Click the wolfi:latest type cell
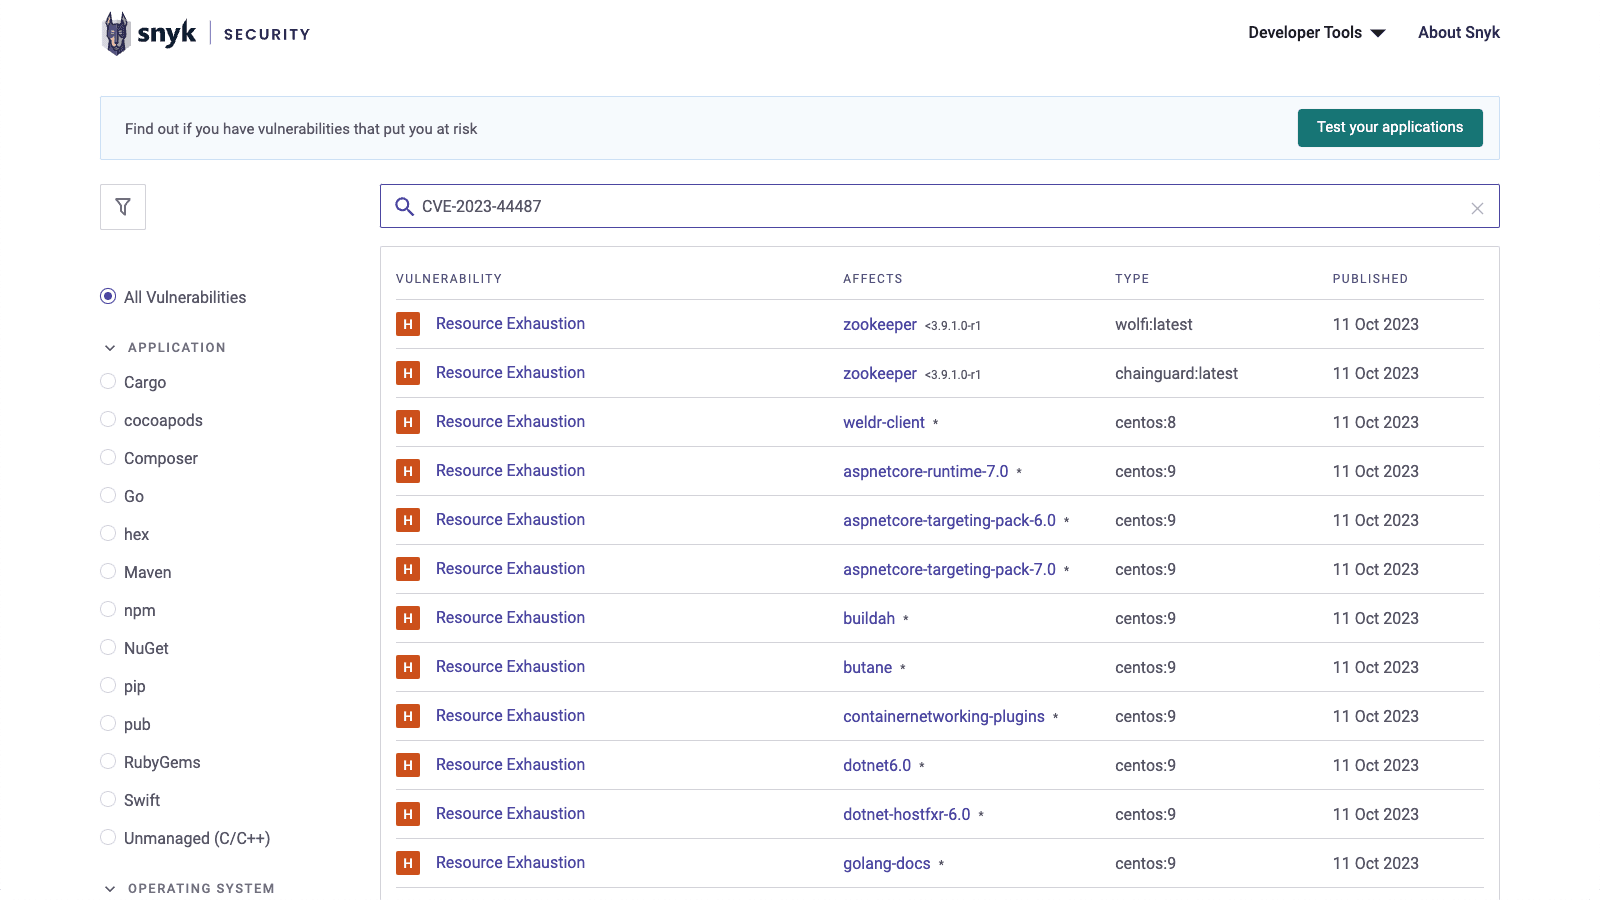Screen dimensions: 1600x900 pos(1154,324)
